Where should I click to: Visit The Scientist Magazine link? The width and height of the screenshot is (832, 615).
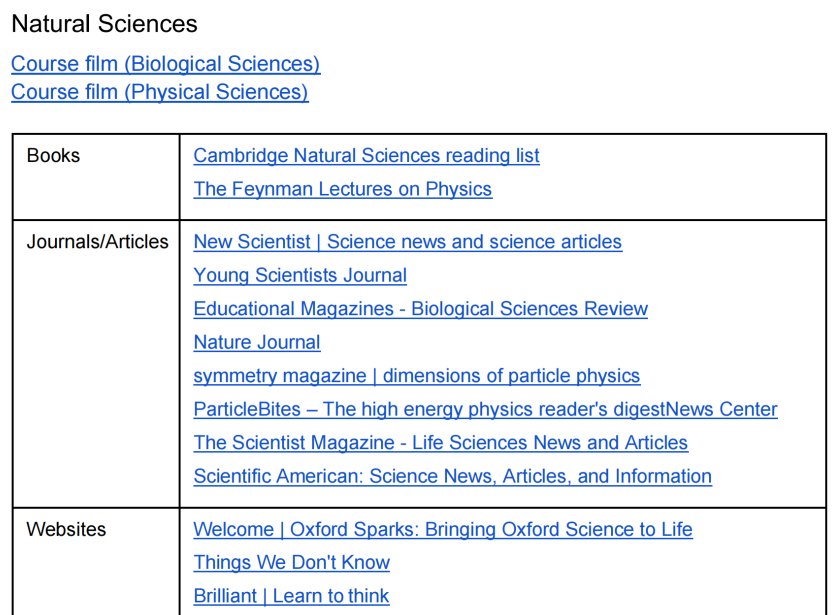point(441,443)
